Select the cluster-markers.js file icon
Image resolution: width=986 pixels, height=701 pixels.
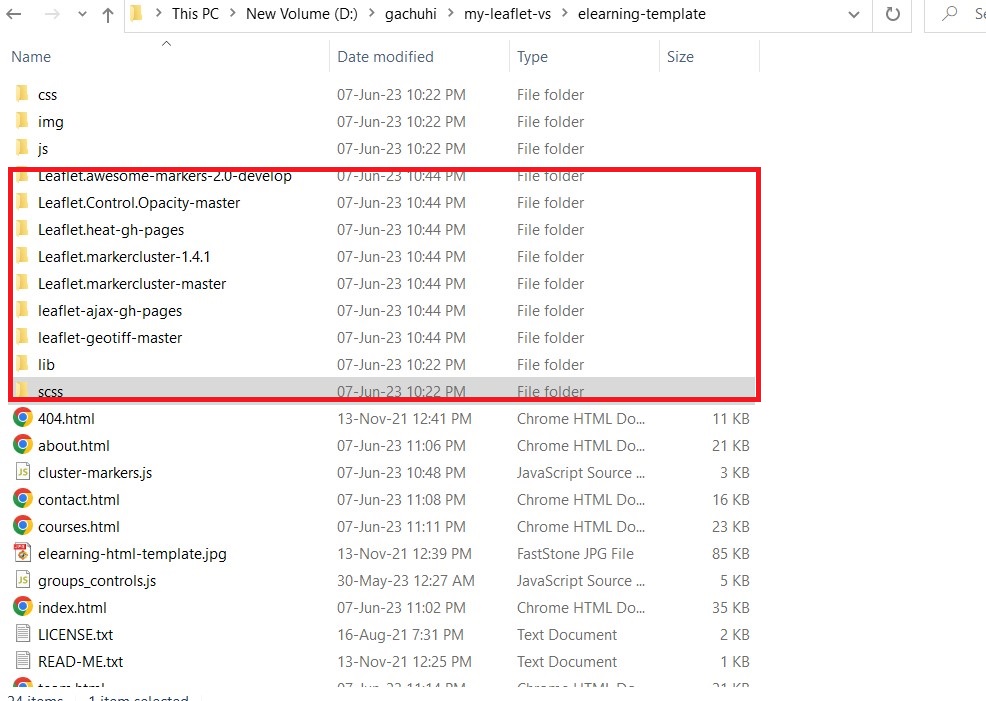23,472
